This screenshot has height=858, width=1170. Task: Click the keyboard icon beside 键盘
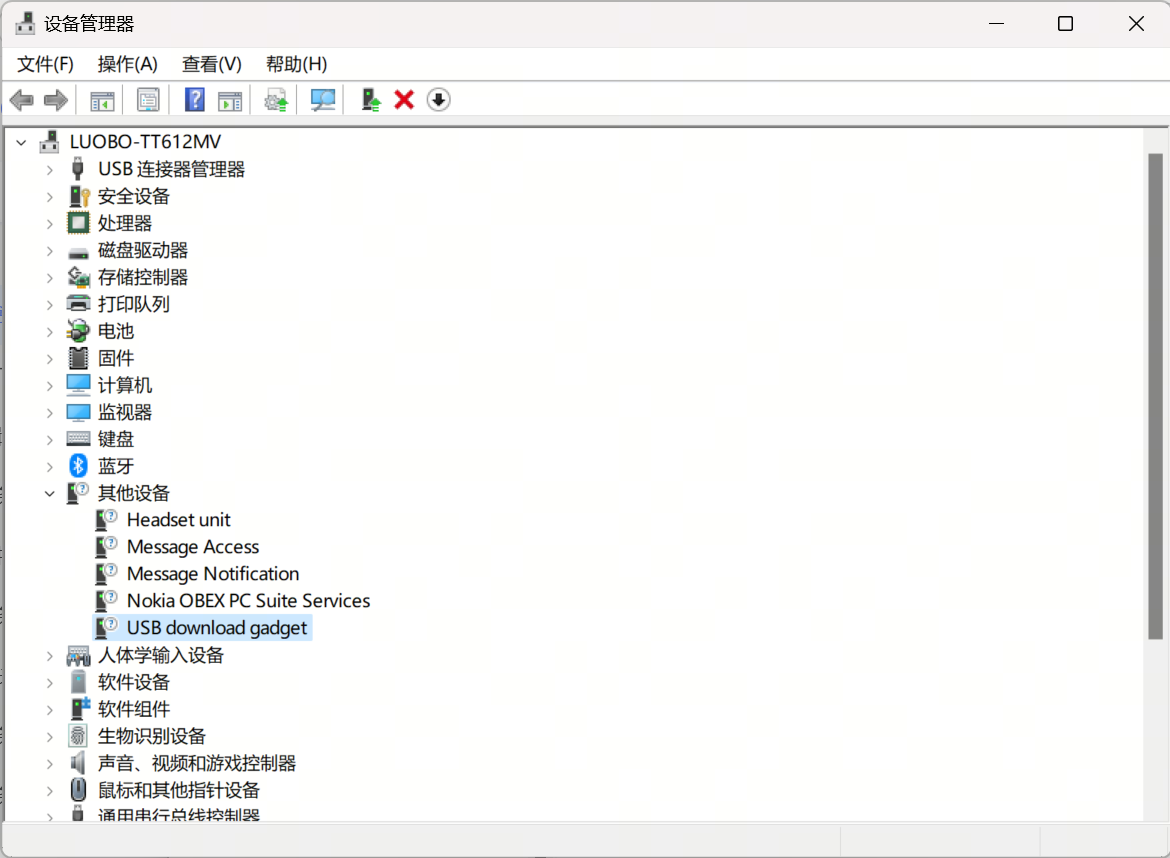pyautogui.click(x=78, y=439)
